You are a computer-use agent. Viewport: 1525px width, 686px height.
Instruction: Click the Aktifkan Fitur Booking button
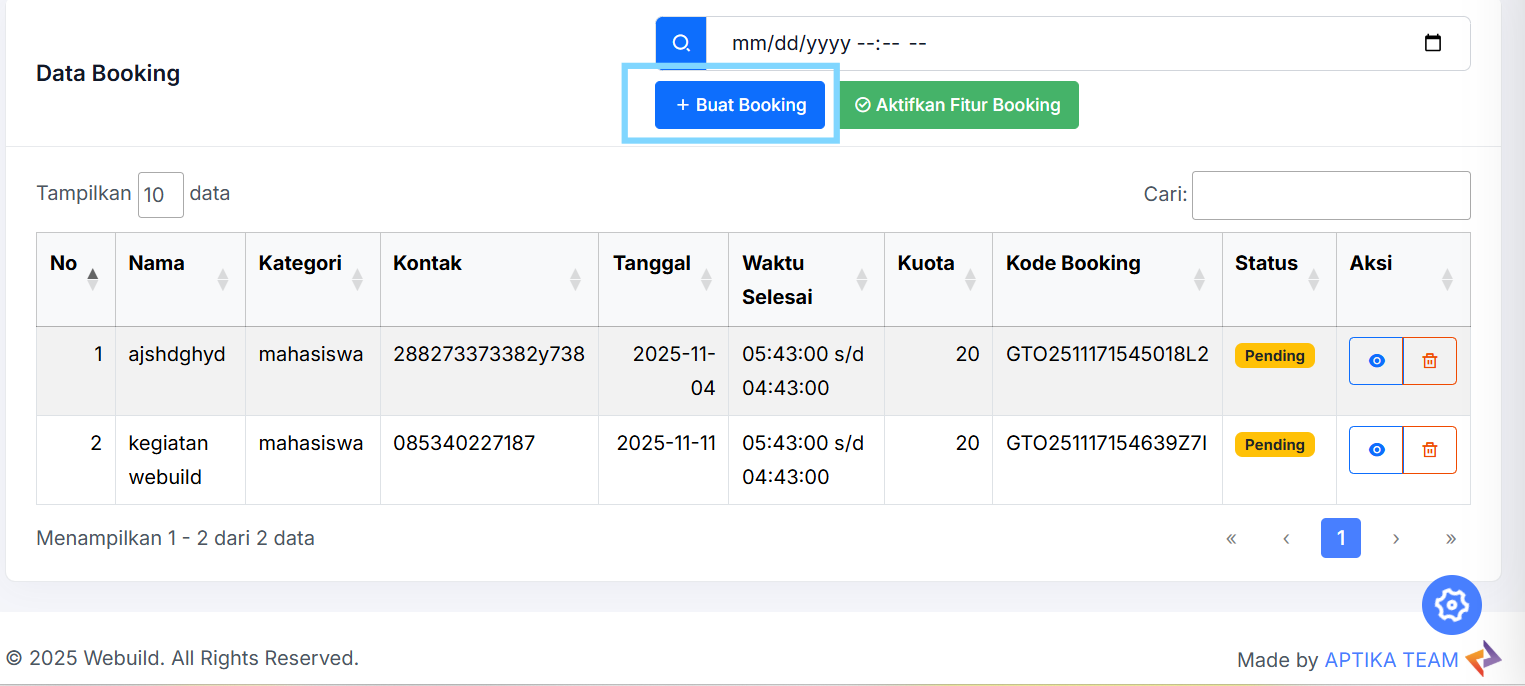coord(958,105)
